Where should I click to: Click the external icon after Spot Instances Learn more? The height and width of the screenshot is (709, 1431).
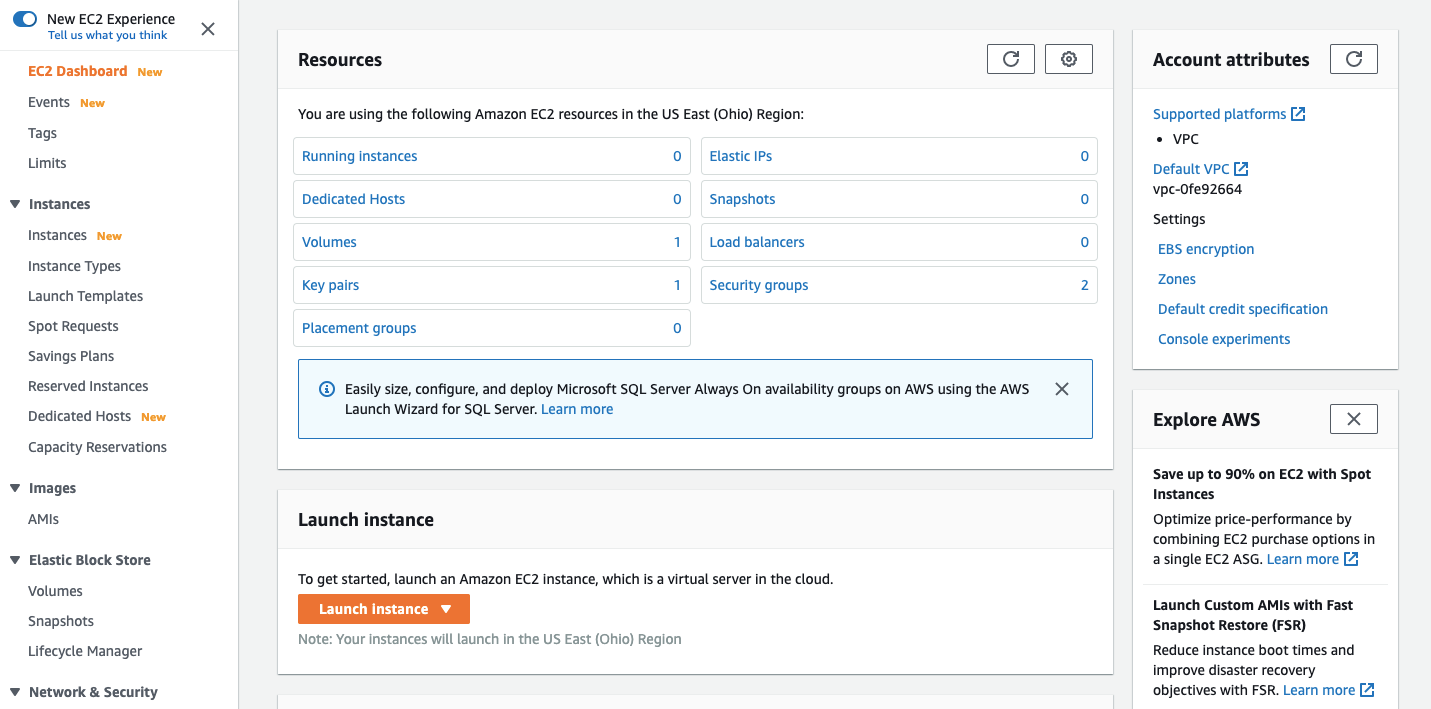[1351, 559]
